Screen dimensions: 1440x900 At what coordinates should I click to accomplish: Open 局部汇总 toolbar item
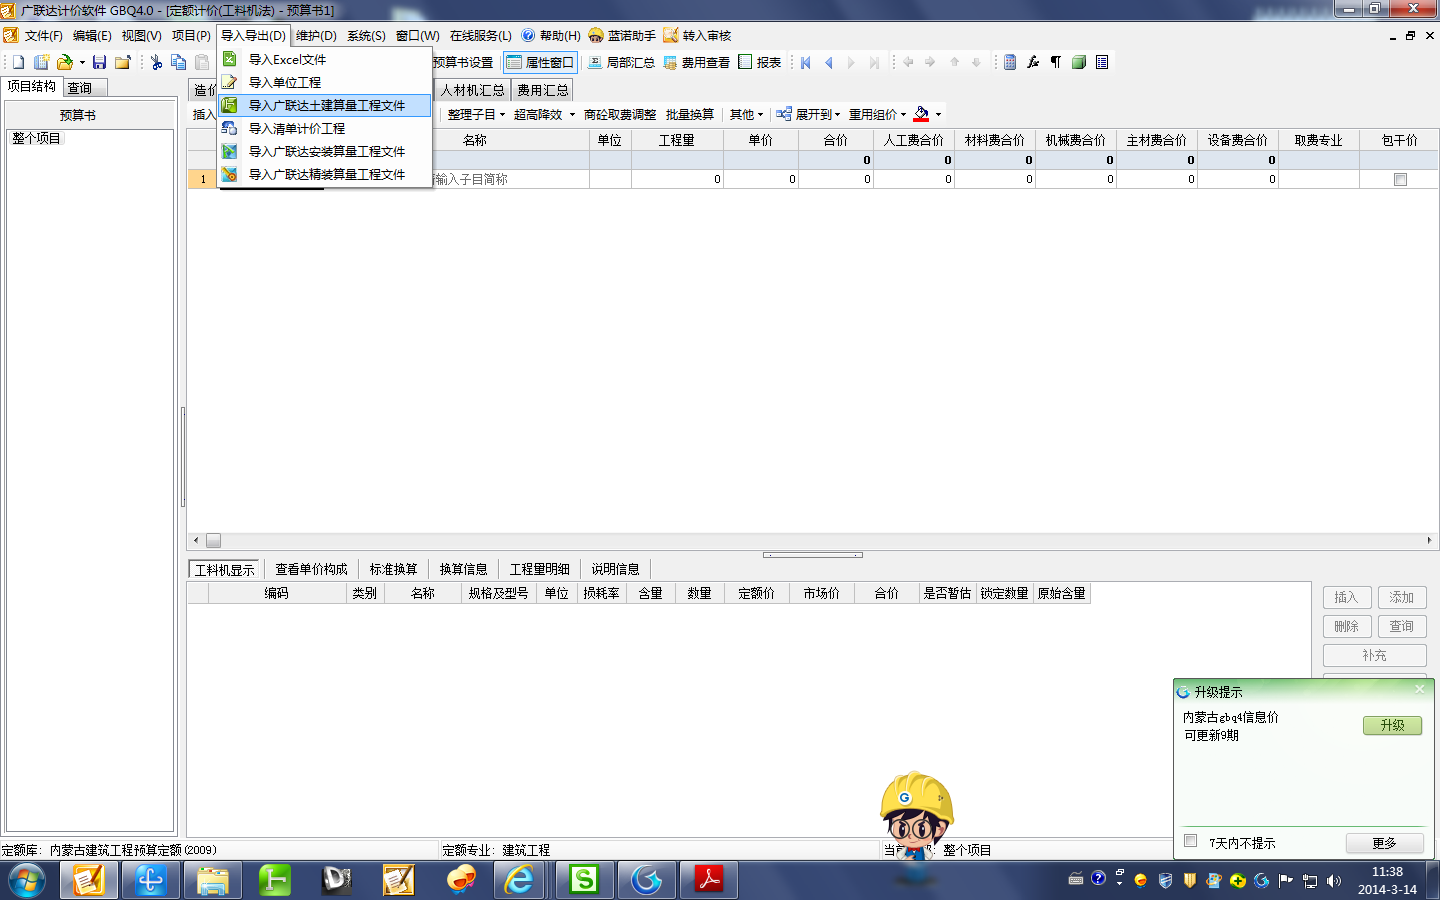point(621,62)
